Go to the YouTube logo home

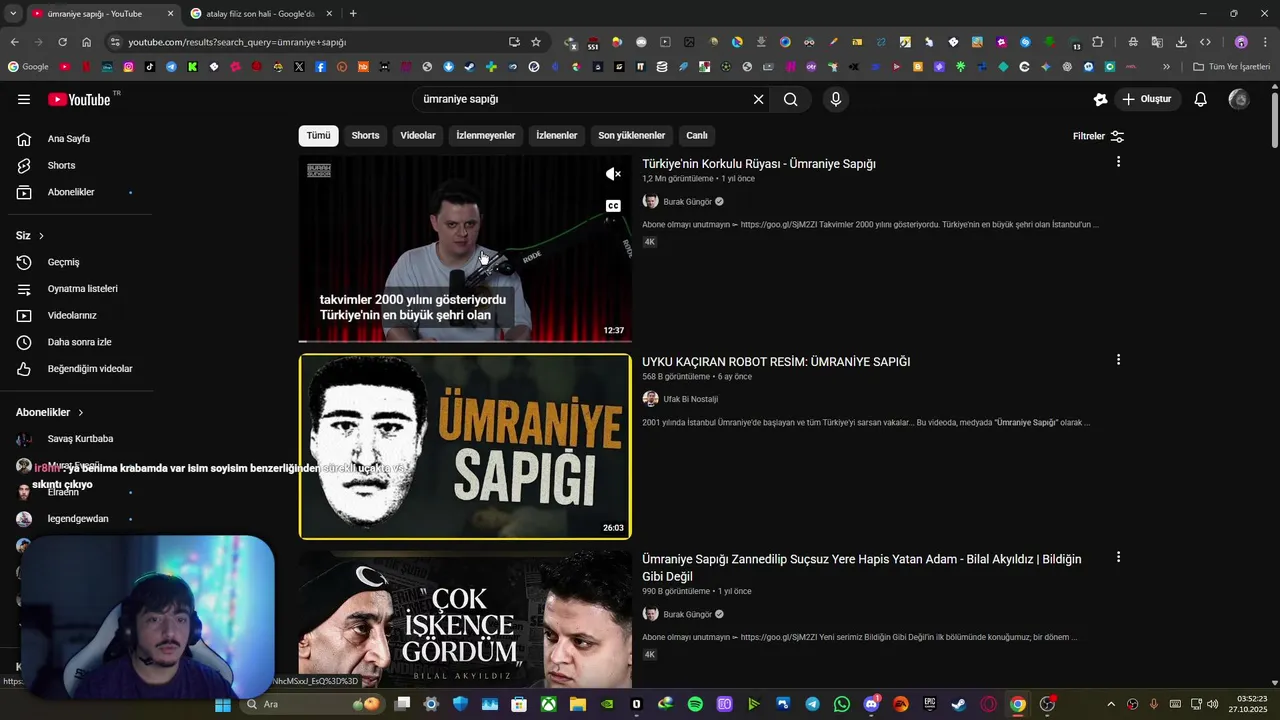click(x=79, y=99)
